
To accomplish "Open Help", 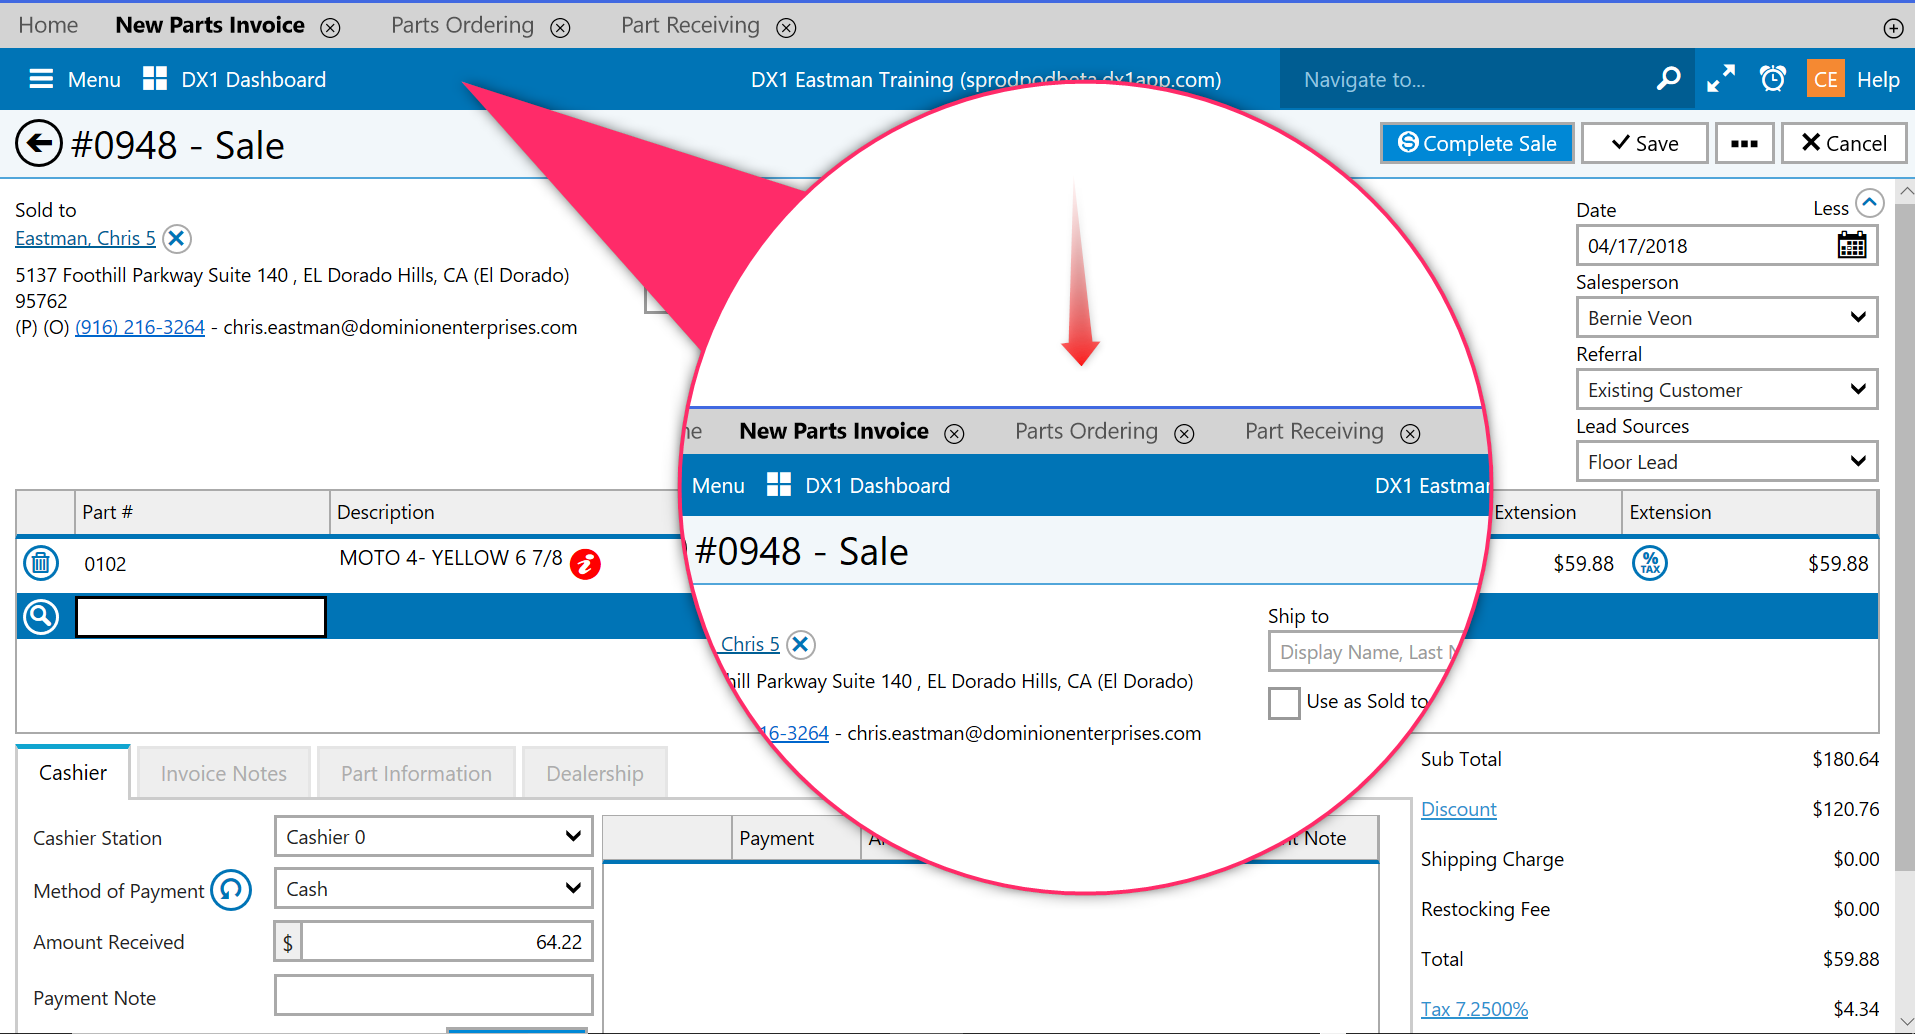I will pyautogui.click(x=1878, y=79).
